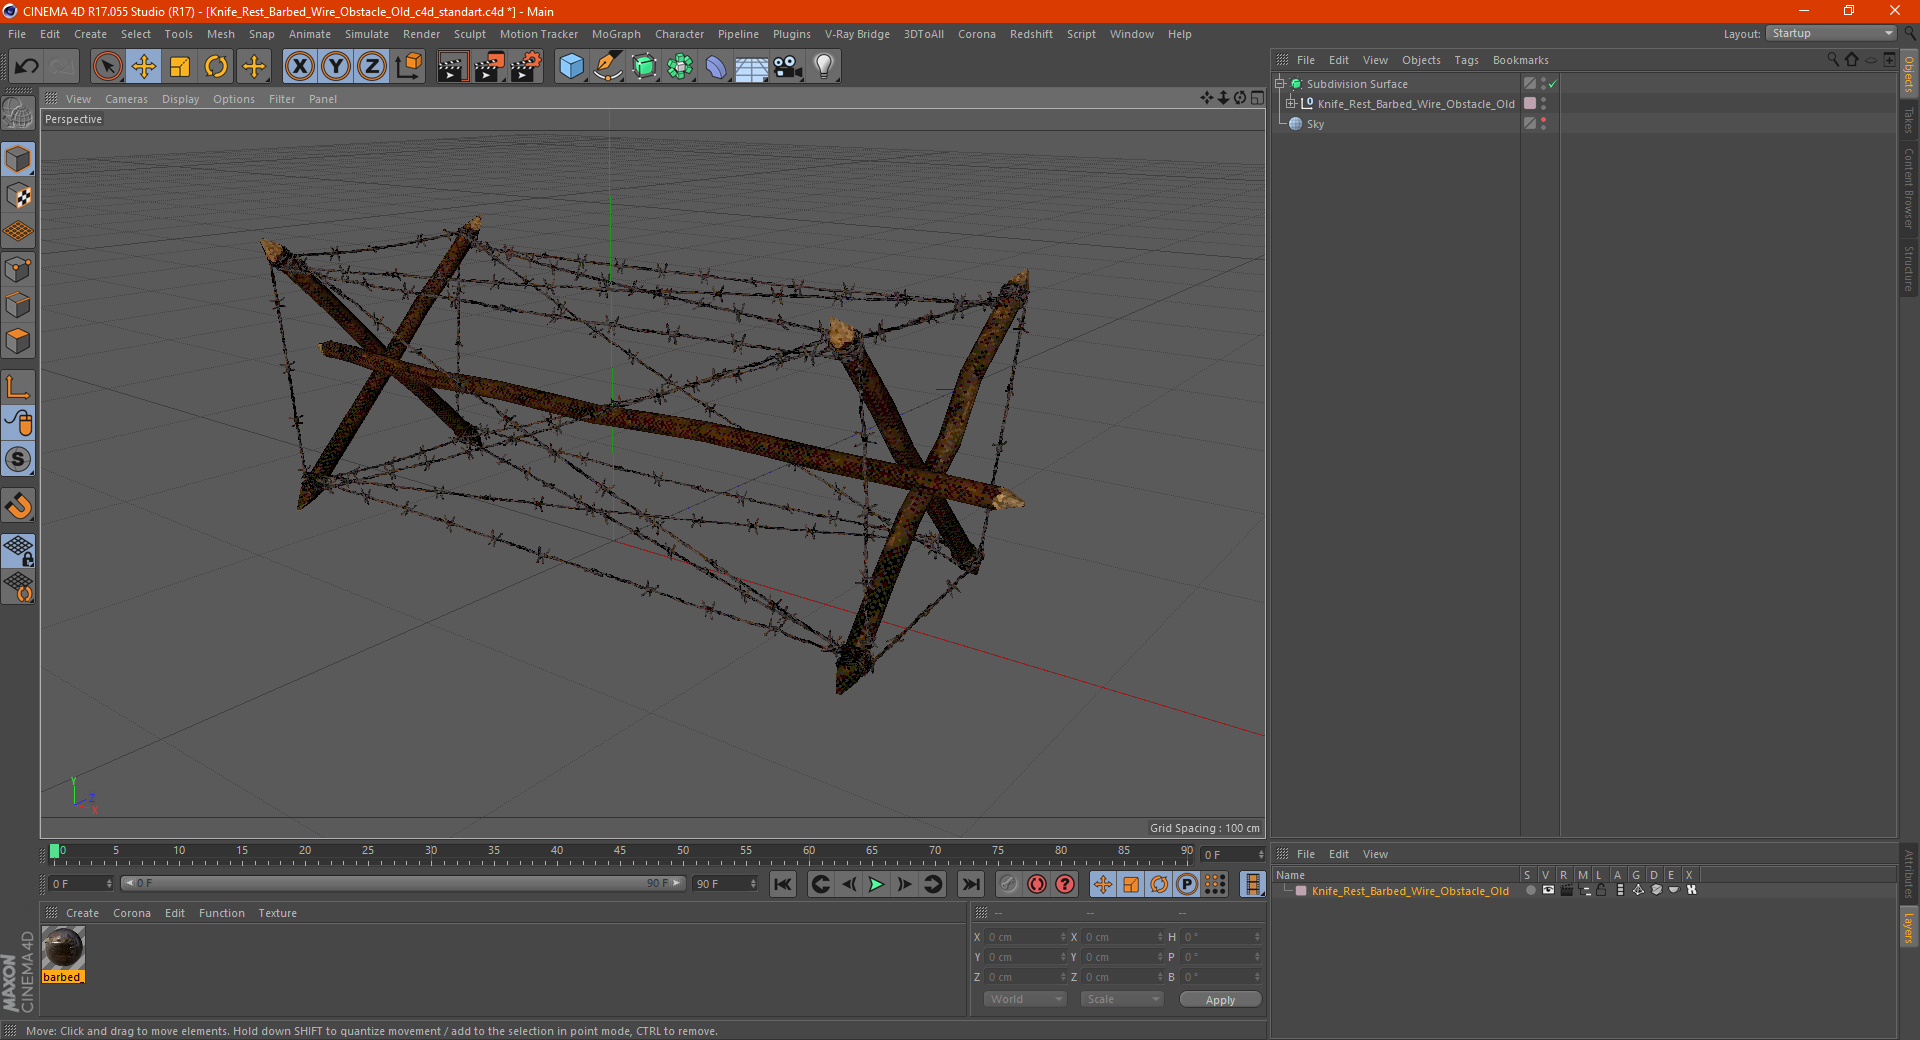Toggle Autokeying button

click(x=1037, y=884)
